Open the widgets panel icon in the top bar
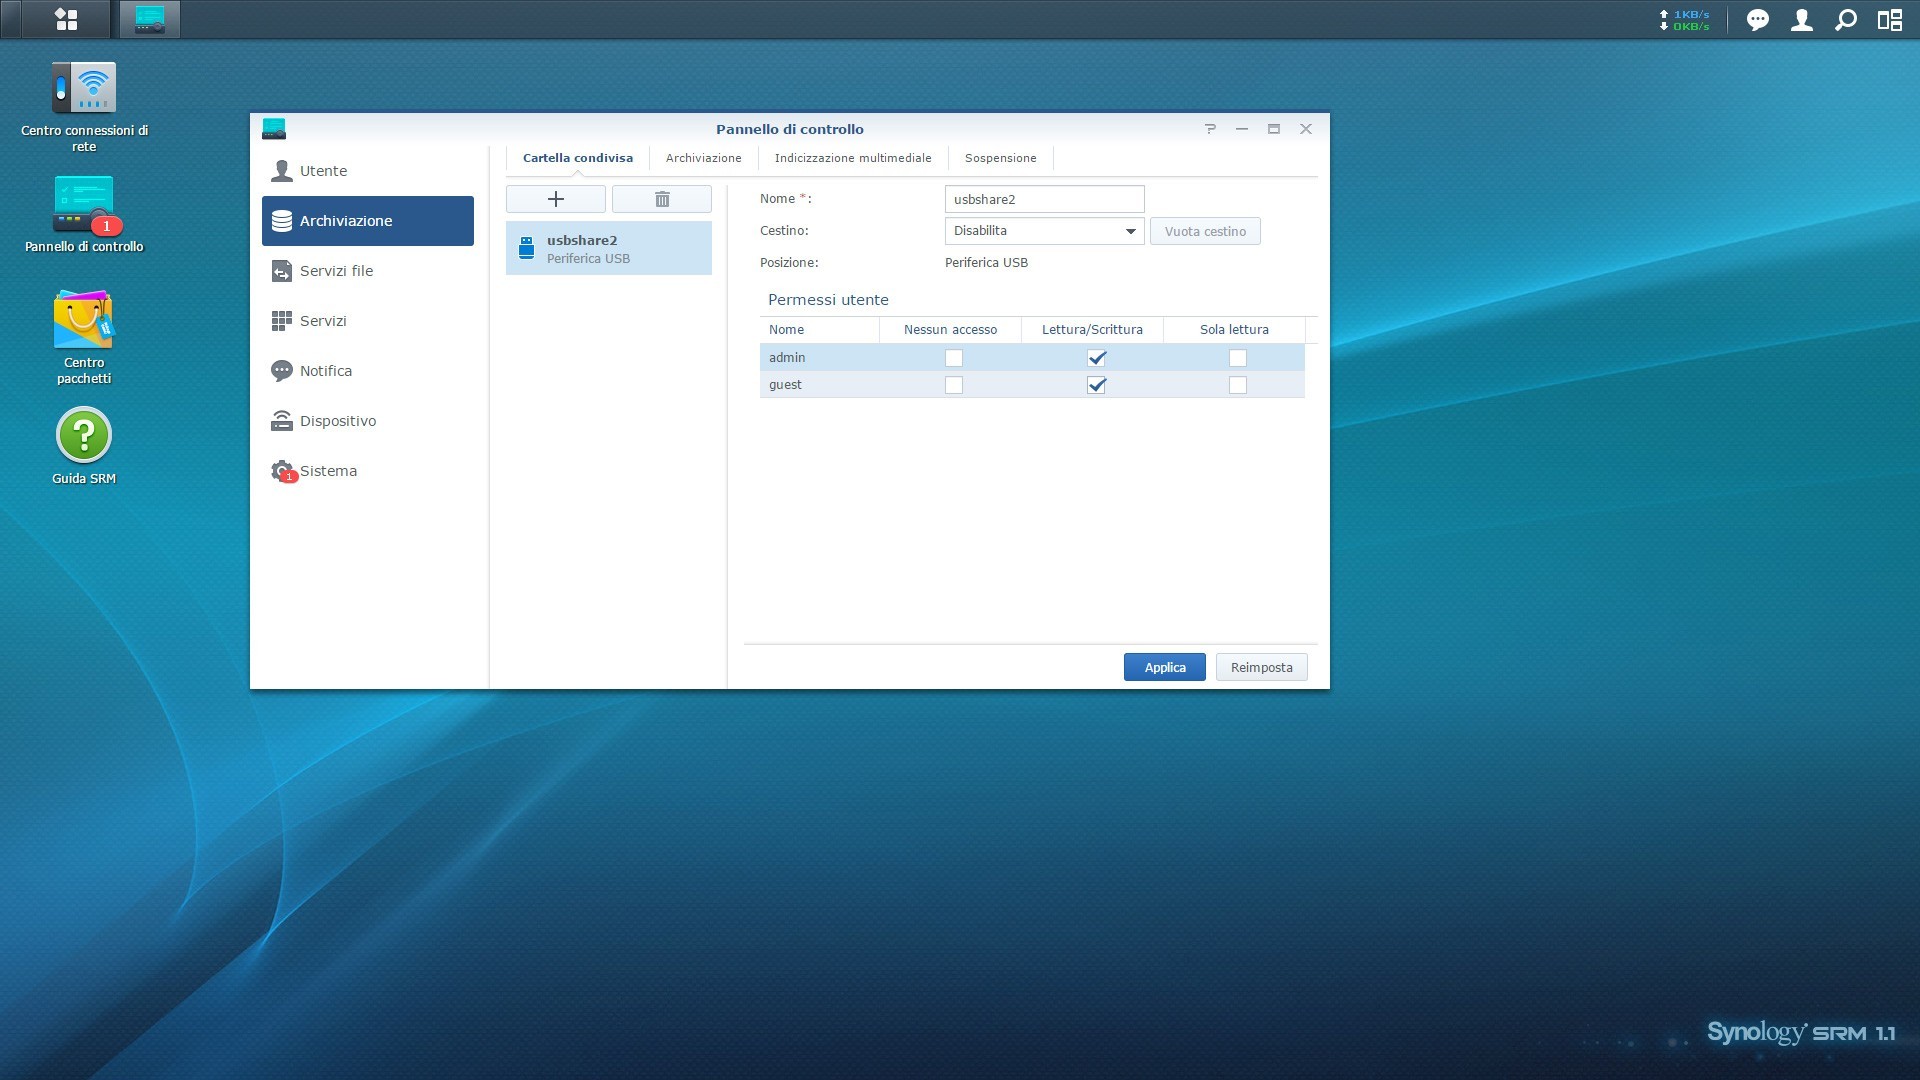The image size is (1920, 1080). 1890,20
